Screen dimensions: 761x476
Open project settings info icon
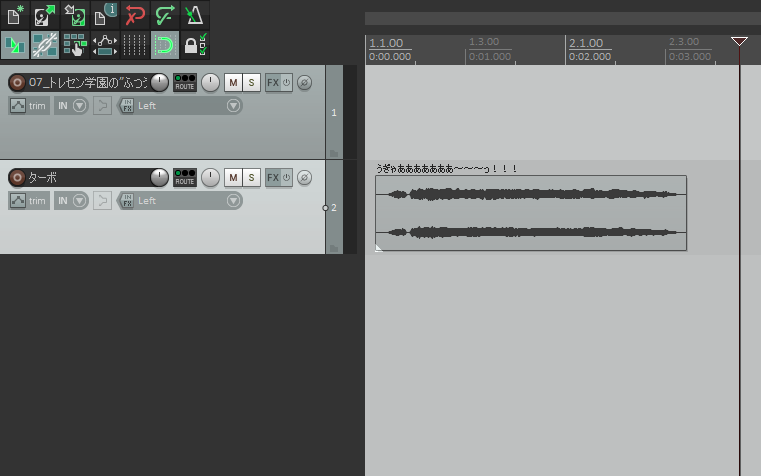pos(105,15)
